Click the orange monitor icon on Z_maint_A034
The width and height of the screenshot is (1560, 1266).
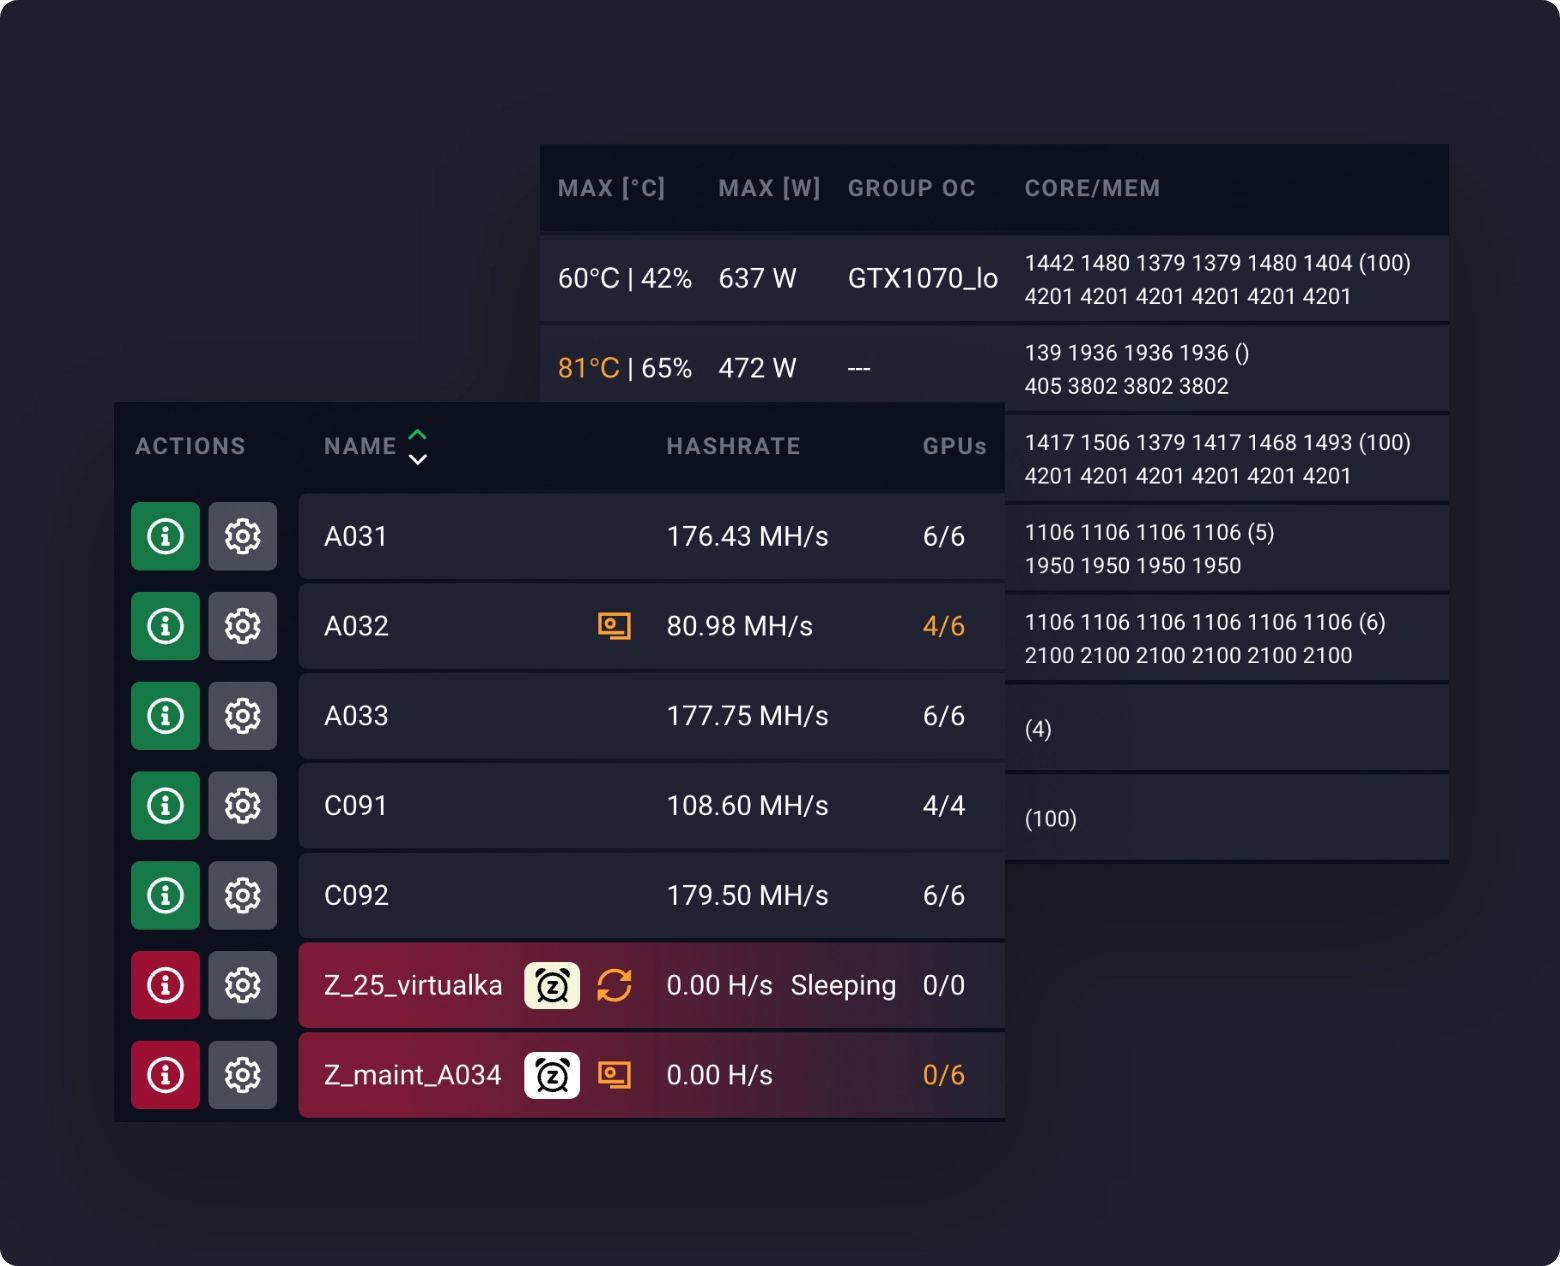pyautogui.click(x=614, y=1075)
